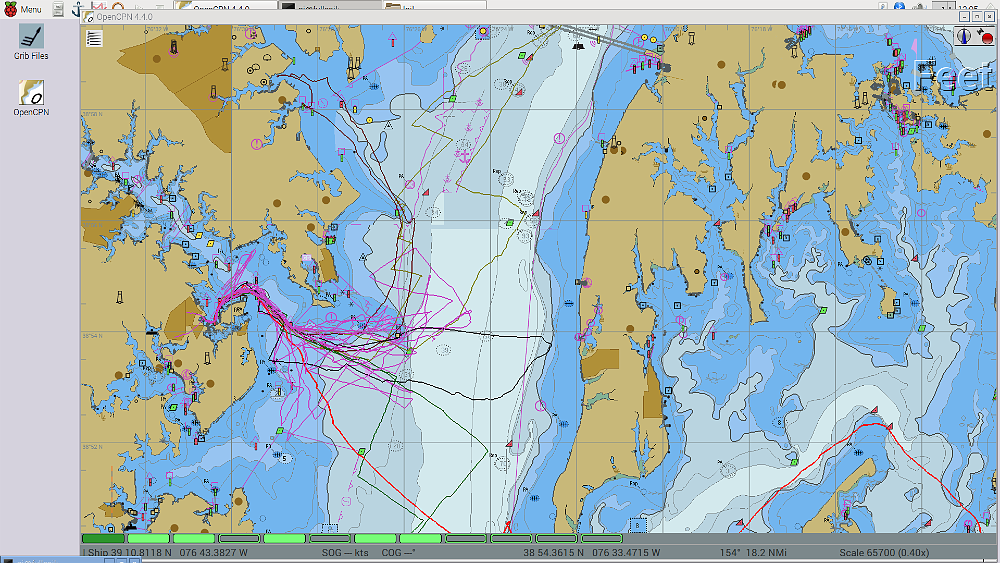This screenshot has height=563, width=1000.
Task: Open the network tray icon
Action: [918, 8]
